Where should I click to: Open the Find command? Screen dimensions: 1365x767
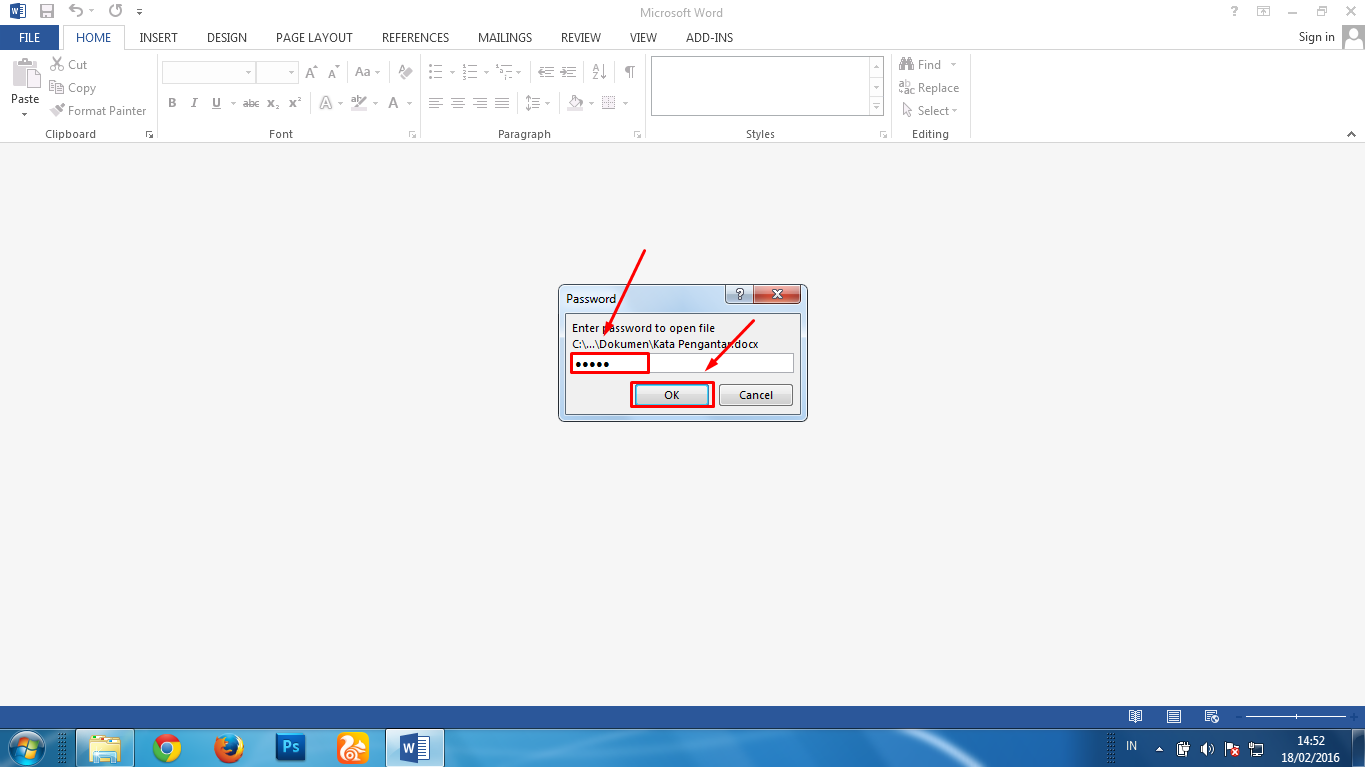(921, 65)
